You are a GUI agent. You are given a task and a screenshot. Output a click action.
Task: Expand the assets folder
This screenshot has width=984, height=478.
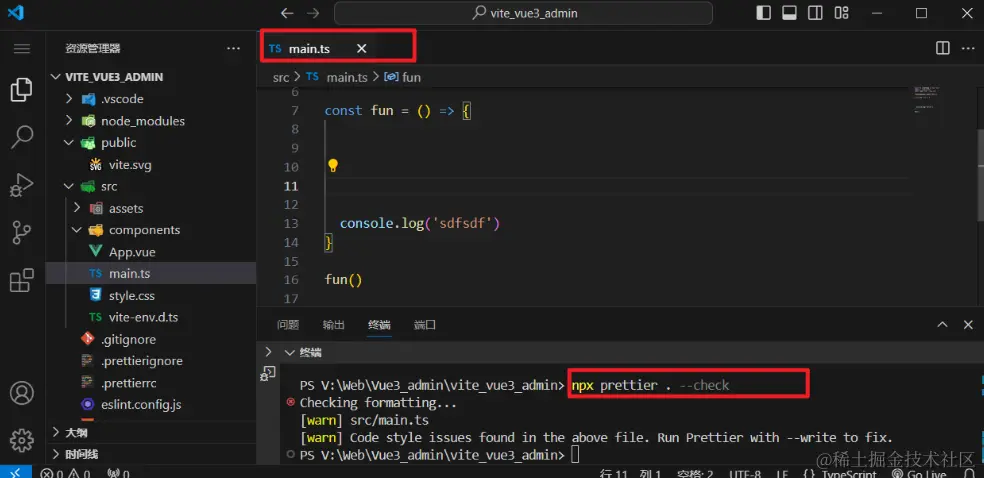click(x=151, y=208)
